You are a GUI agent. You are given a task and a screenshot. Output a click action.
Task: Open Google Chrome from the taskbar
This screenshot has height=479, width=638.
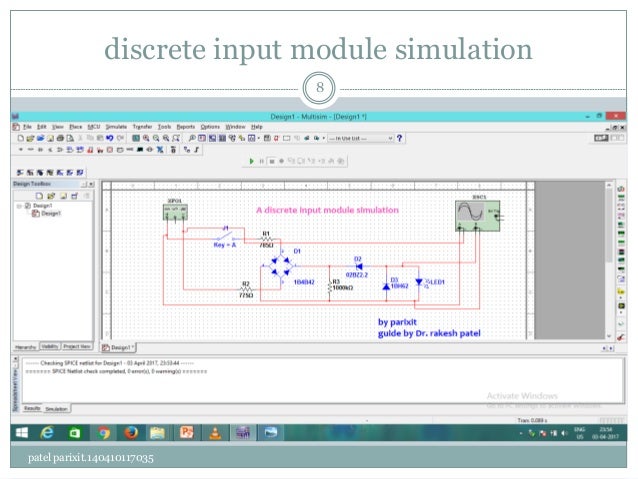[x=103, y=433]
